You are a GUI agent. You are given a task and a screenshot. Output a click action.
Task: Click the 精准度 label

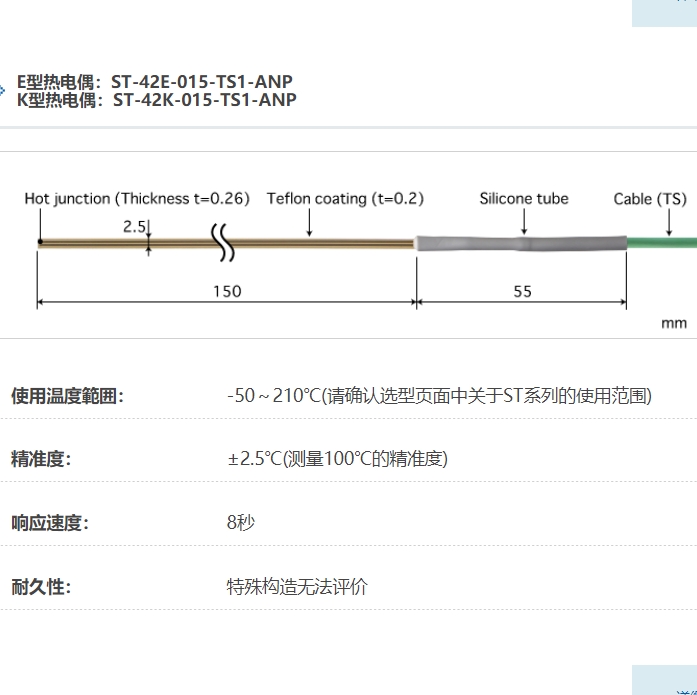point(41,459)
